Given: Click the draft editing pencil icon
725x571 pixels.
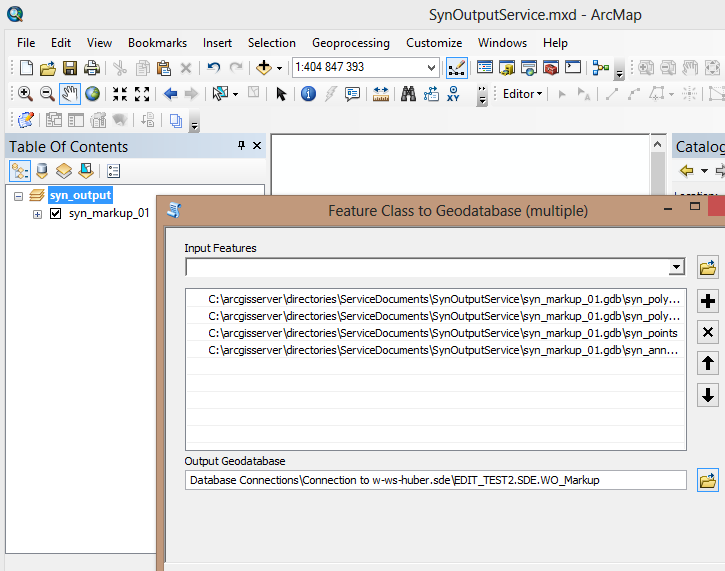Looking at the screenshot, I should tap(25, 120).
